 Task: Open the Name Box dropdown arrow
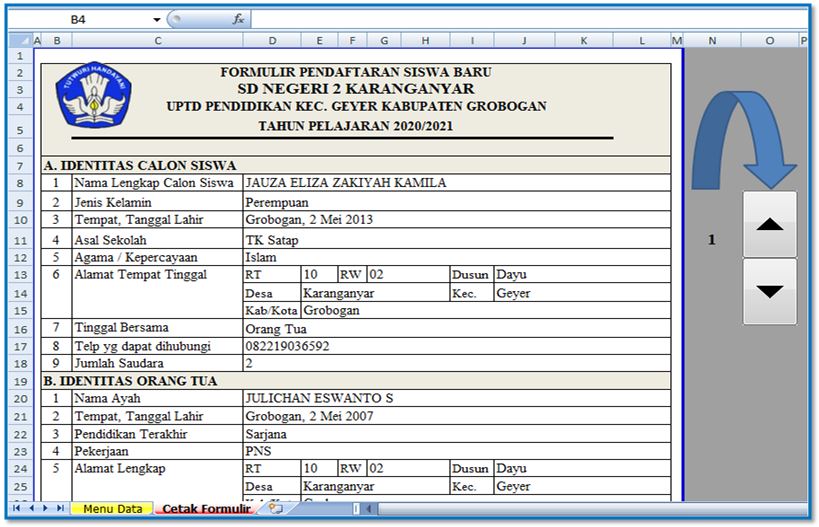pyautogui.click(x=156, y=20)
